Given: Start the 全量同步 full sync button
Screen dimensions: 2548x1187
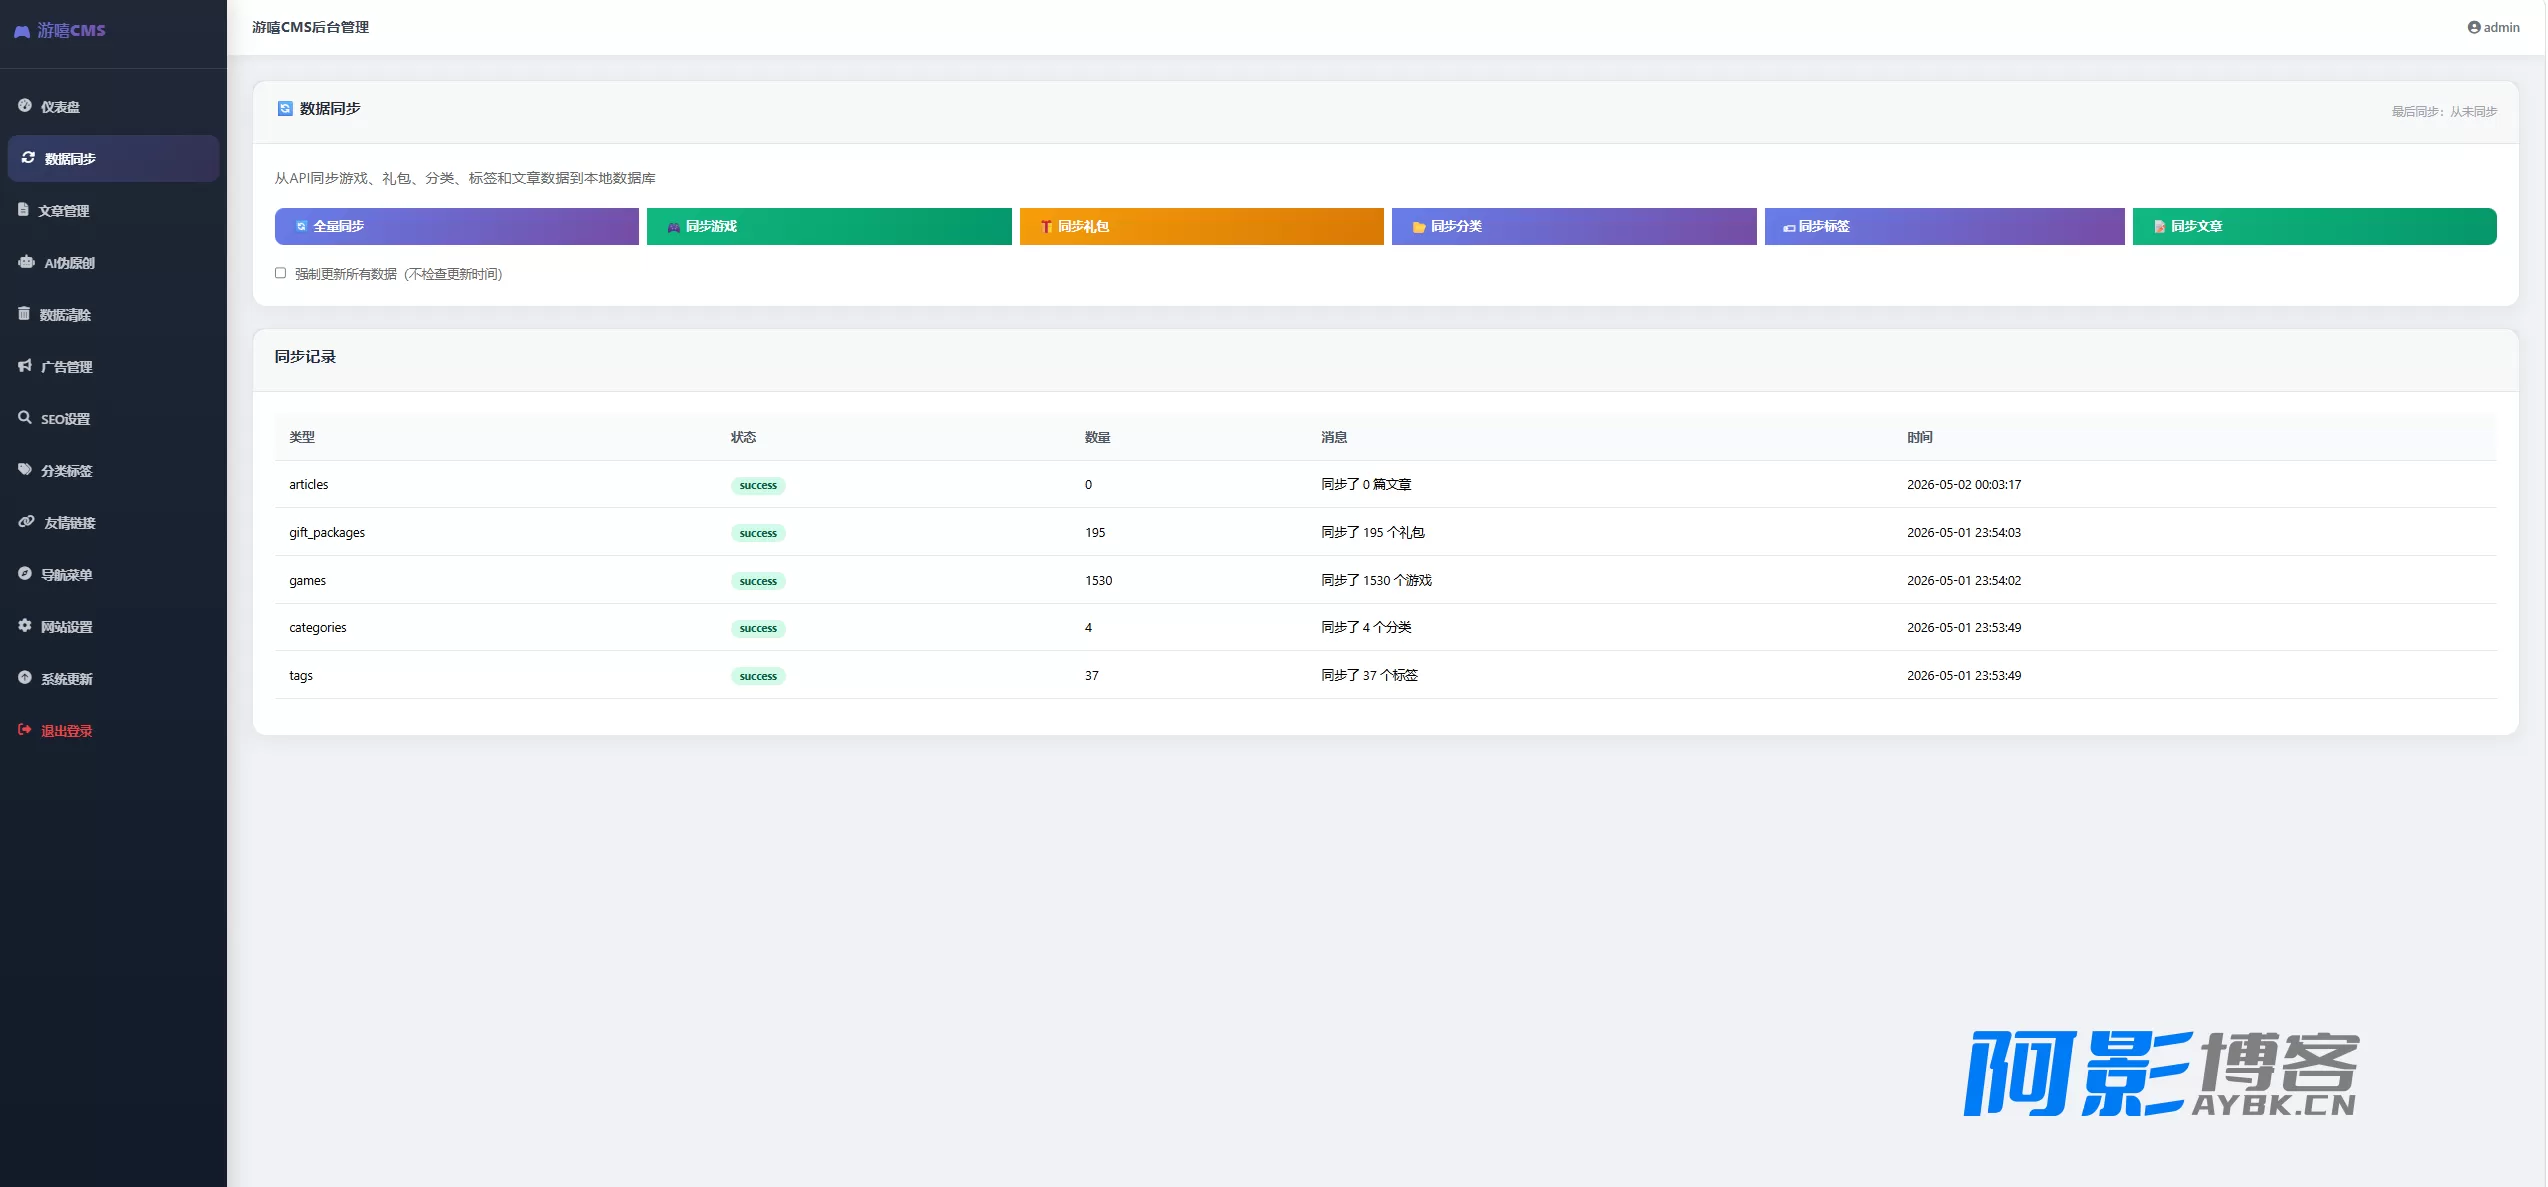Looking at the screenshot, I should (457, 226).
